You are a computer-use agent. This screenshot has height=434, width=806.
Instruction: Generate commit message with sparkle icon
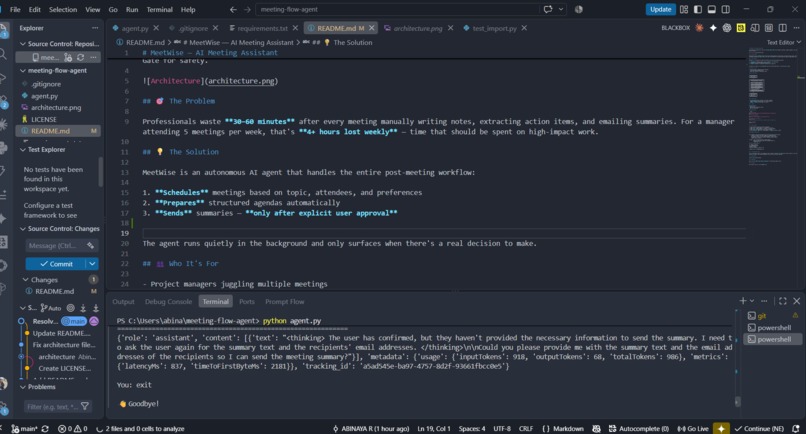pos(90,246)
